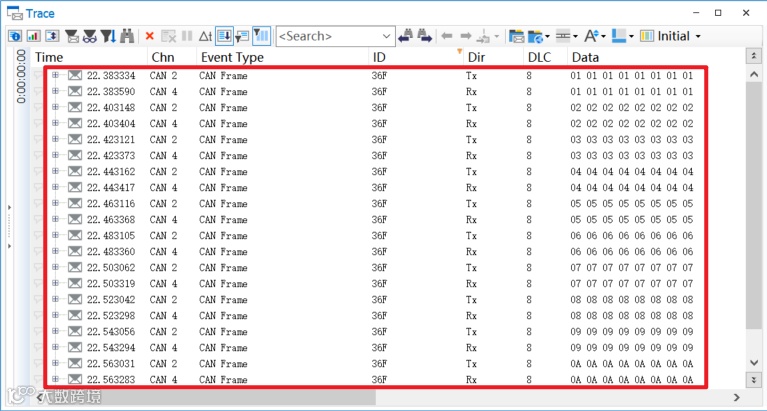The height and width of the screenshot is (411, 767).
Task: Select the CAN 4 cell in row 22.463368
Action: 164,219
